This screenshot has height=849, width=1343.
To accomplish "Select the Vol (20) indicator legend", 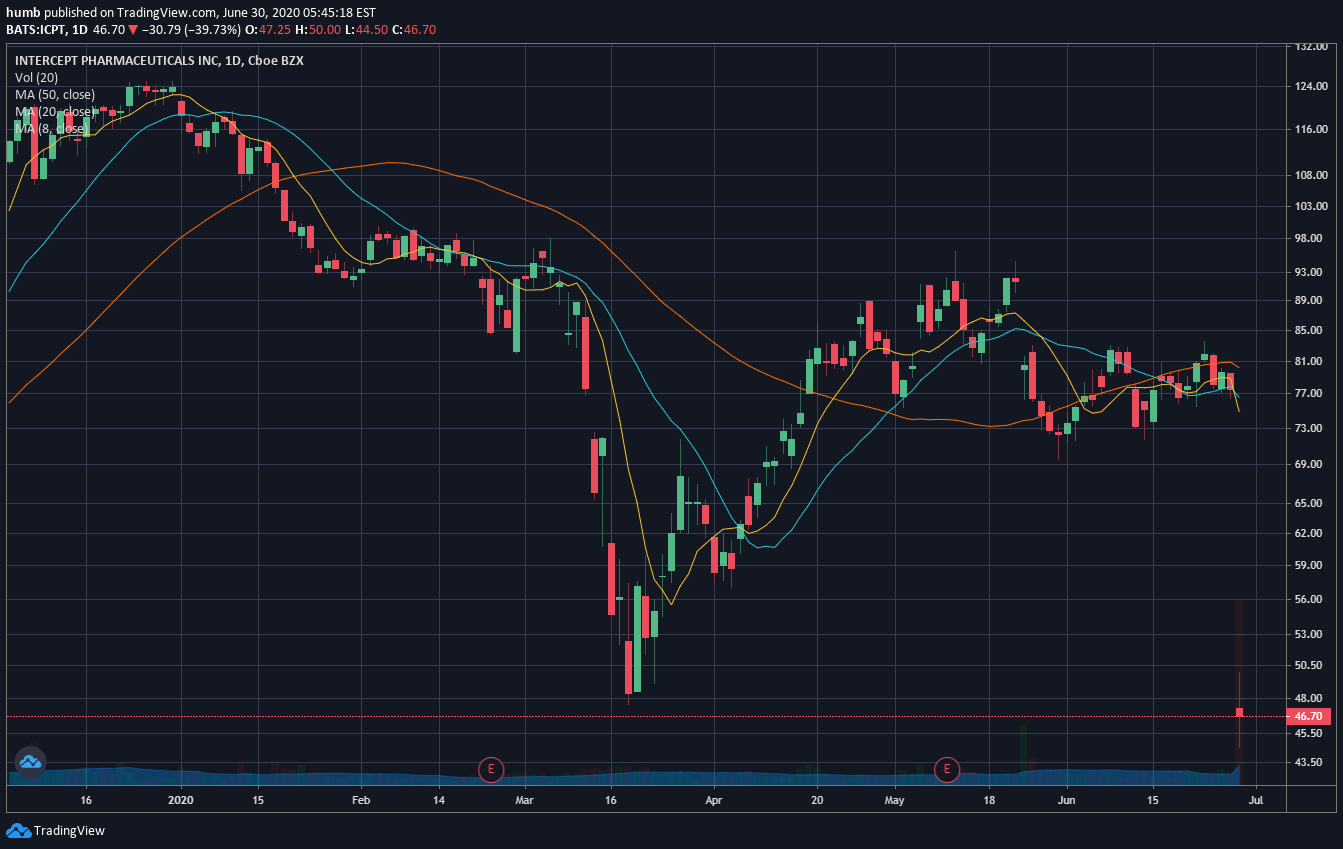I will (x=36, y=77).
